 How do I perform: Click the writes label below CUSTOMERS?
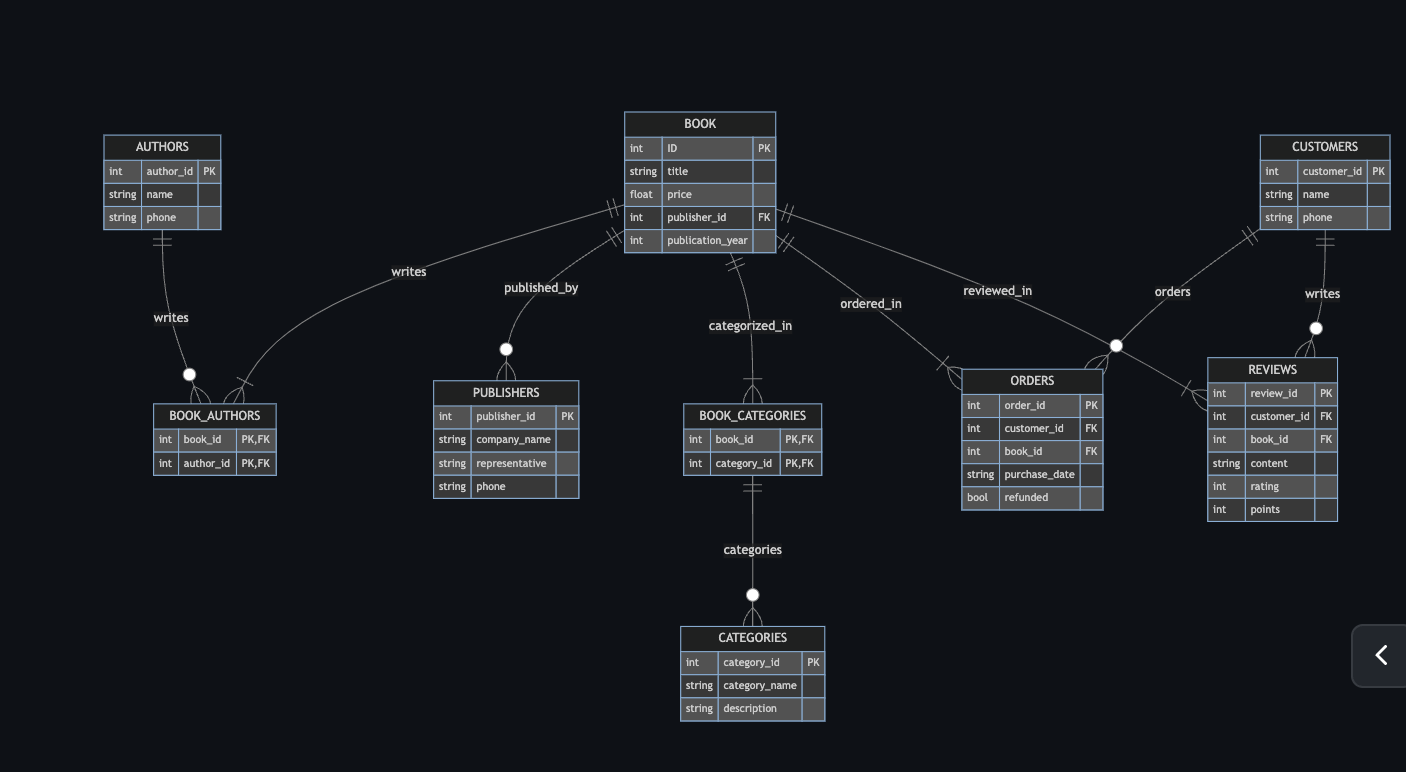point(1322,294)
